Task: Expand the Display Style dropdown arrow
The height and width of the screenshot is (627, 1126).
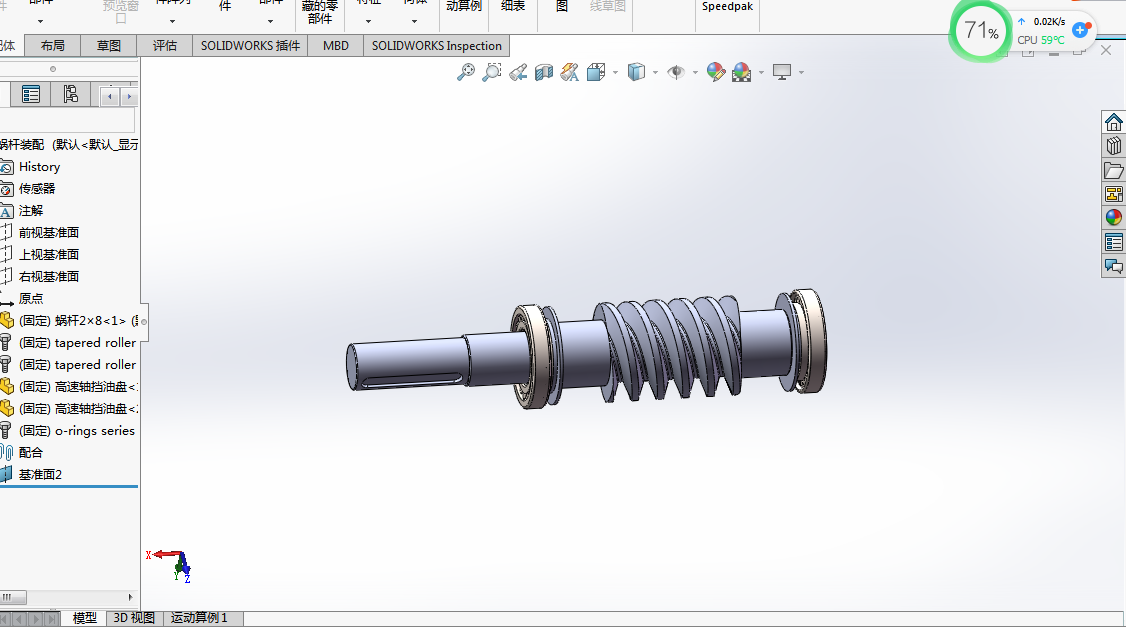Action: click(x=655, y=72)
